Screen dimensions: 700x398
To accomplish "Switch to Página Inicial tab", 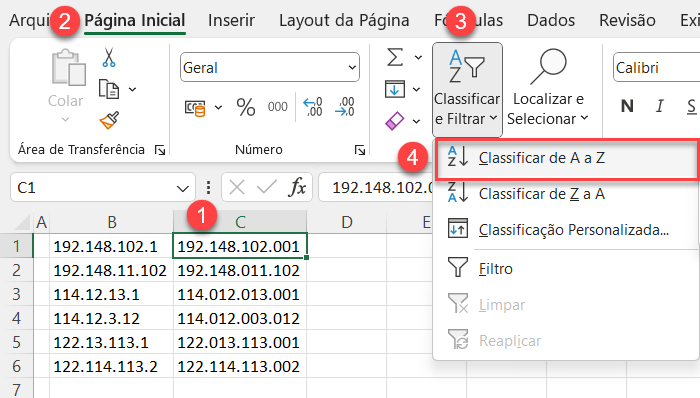I will click(135, 21).
